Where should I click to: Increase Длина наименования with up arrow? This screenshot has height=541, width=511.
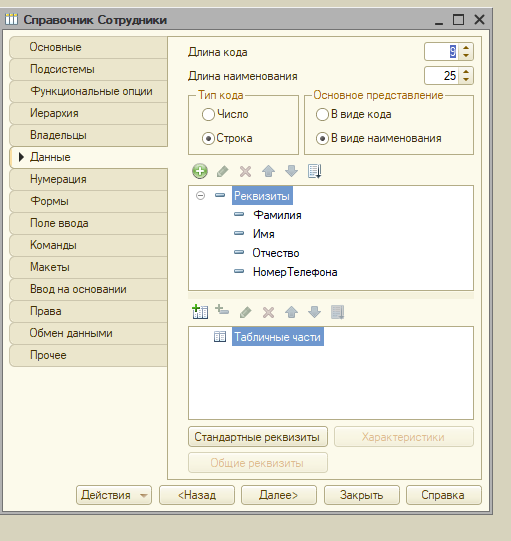466,72
